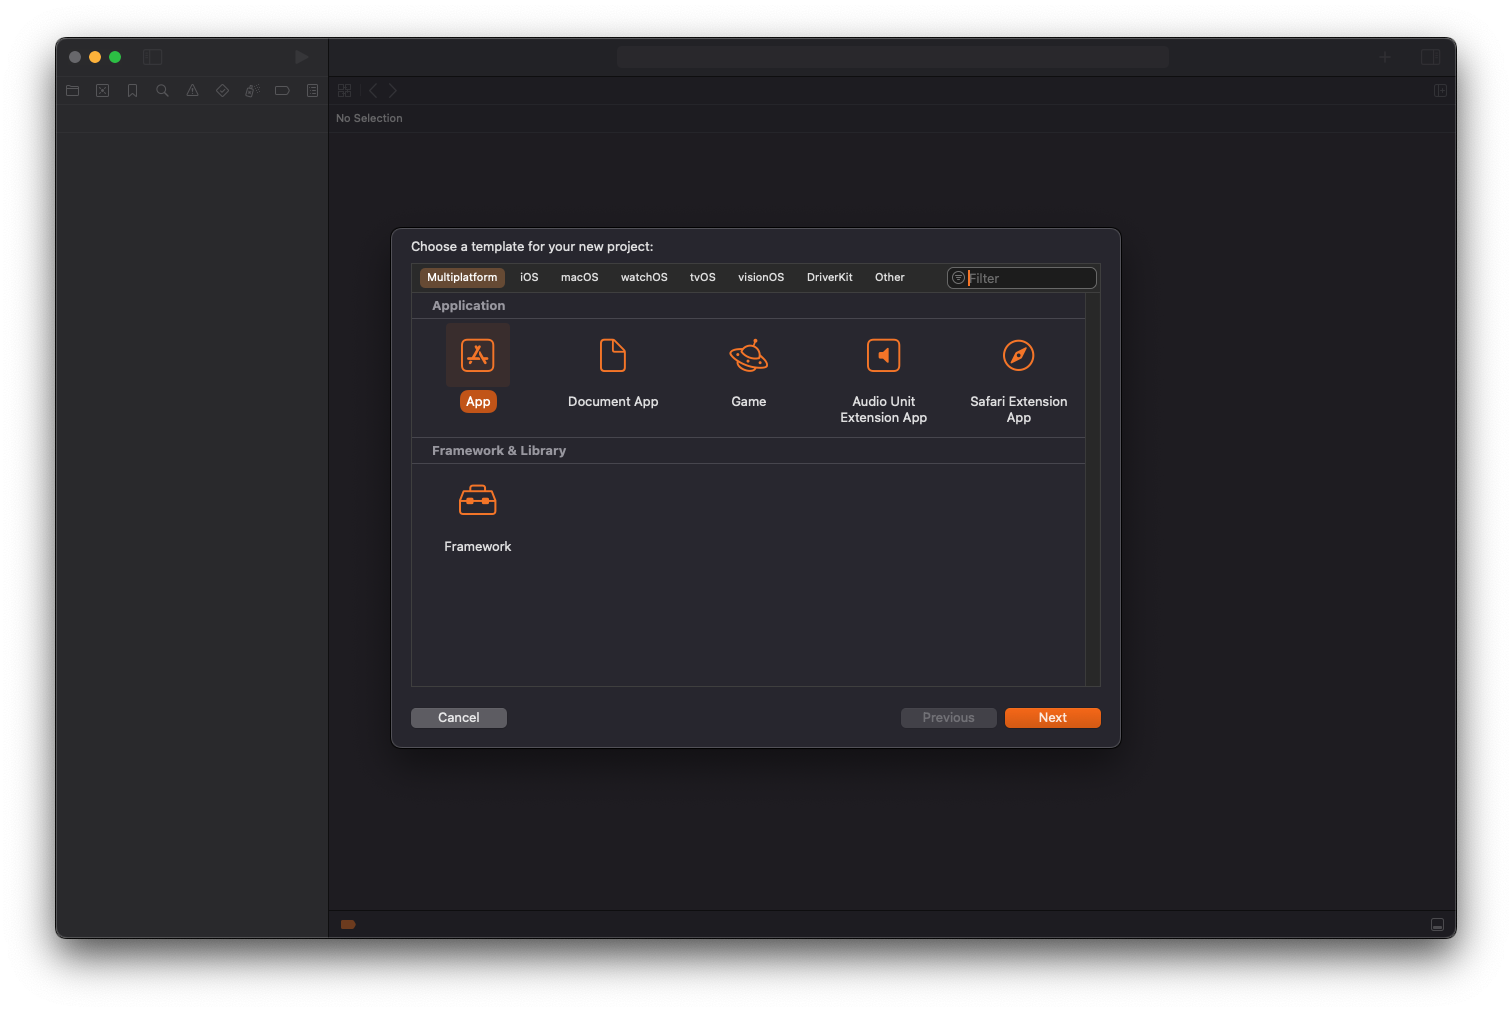
Task: Click the Document App label text
Action: 613,402
